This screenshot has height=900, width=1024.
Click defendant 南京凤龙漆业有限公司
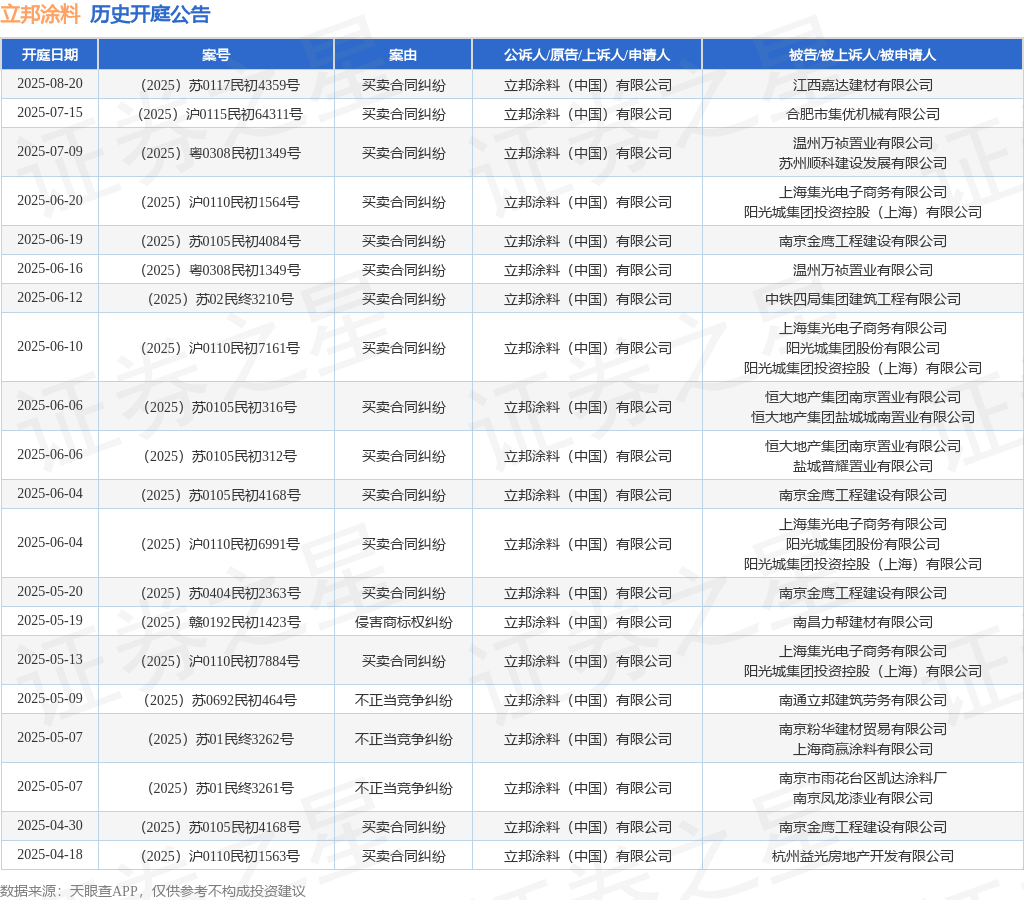click(x=863, y=798)
